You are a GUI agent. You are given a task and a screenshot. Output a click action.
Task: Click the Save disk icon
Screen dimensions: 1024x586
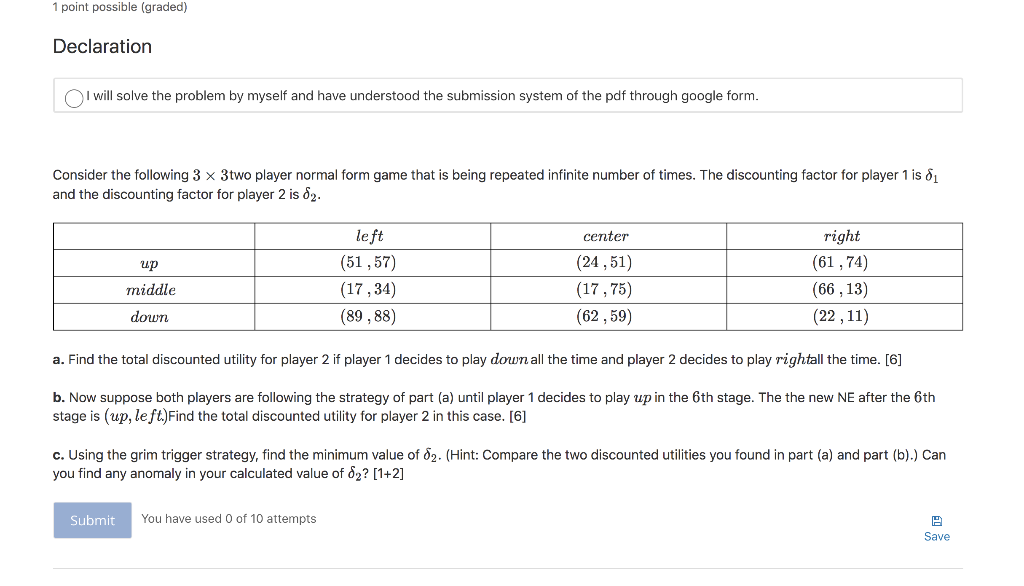936,519
